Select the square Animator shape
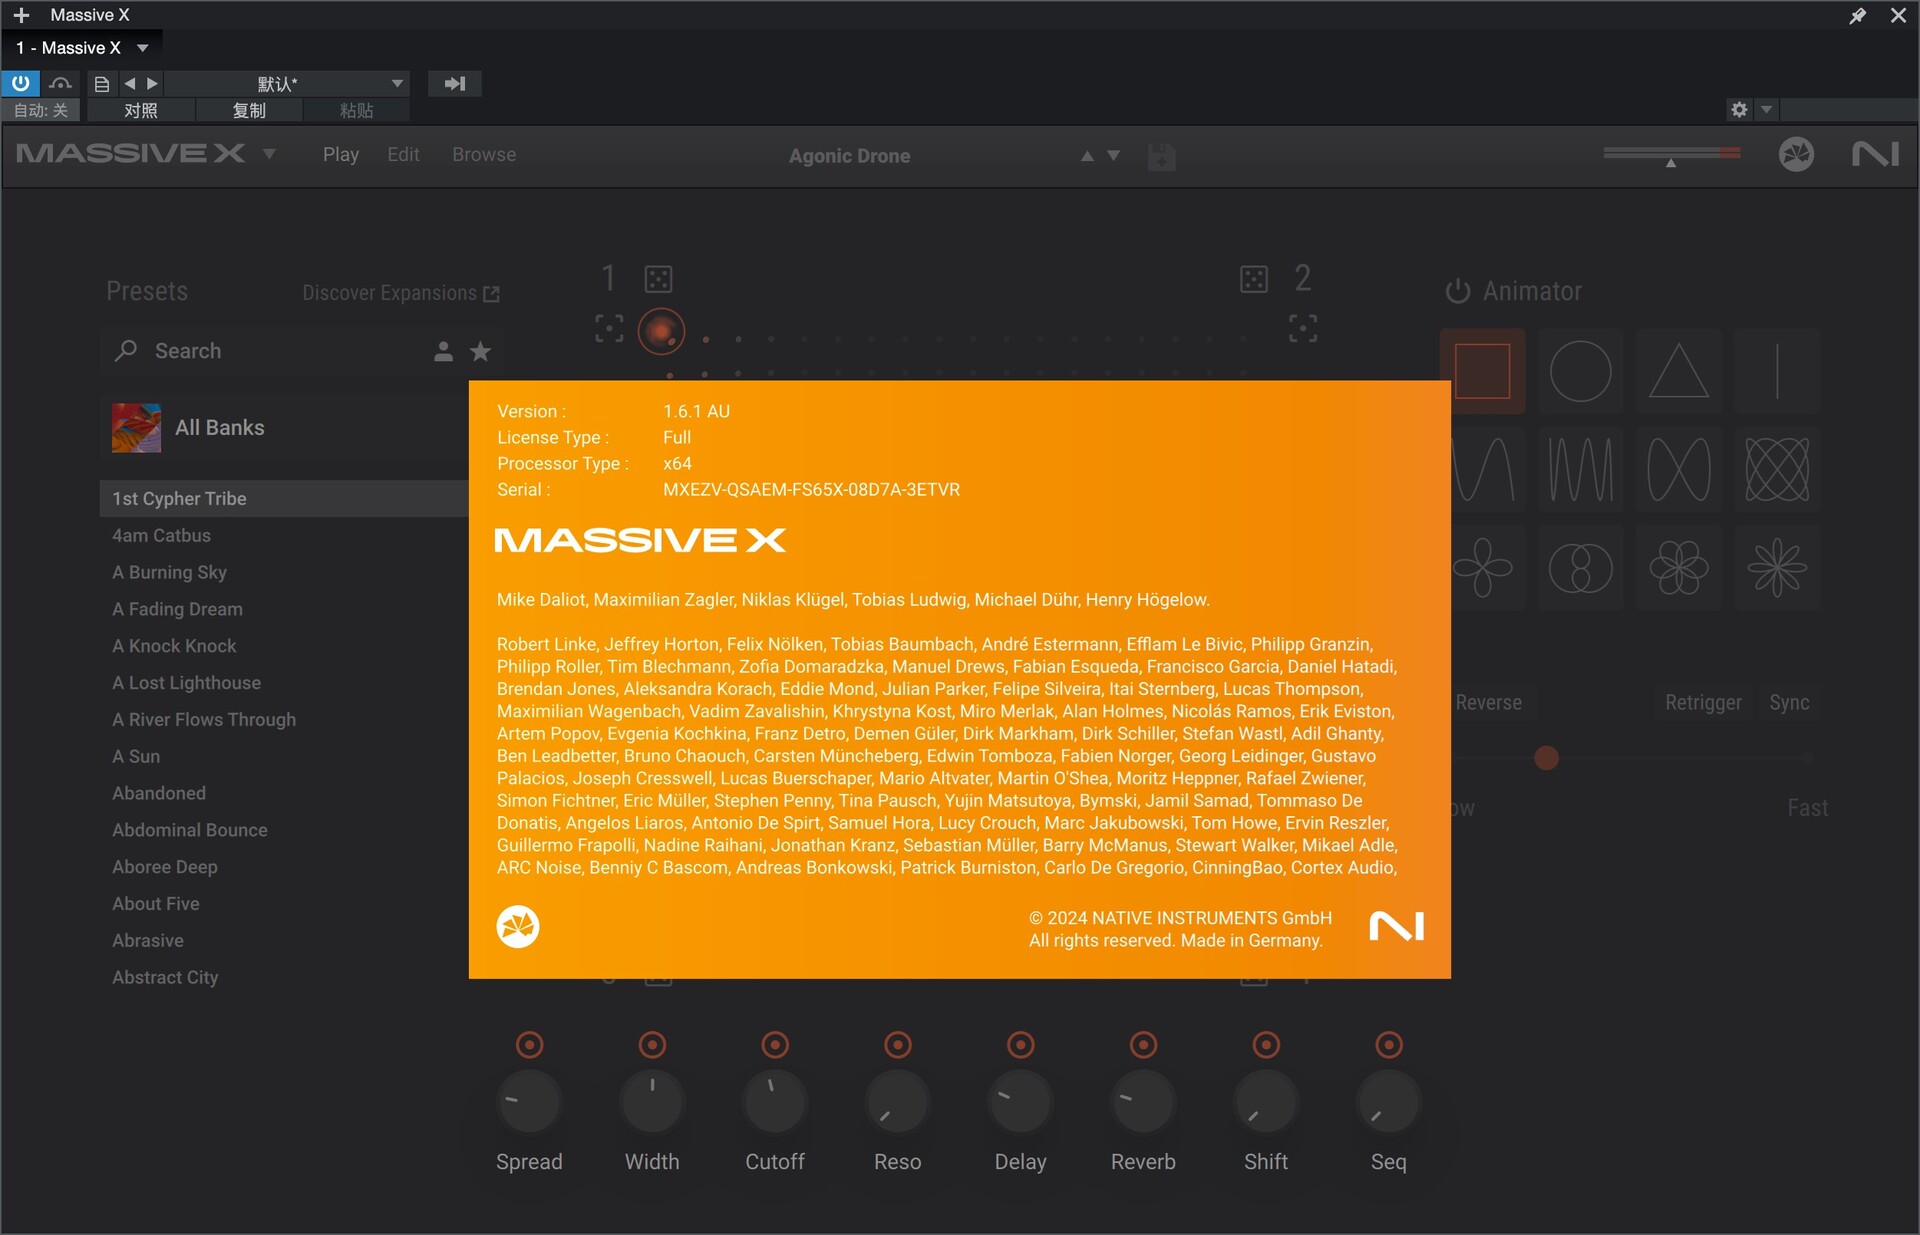The height and width of the screenshot is (1235, 1920). pos(1482,371)
